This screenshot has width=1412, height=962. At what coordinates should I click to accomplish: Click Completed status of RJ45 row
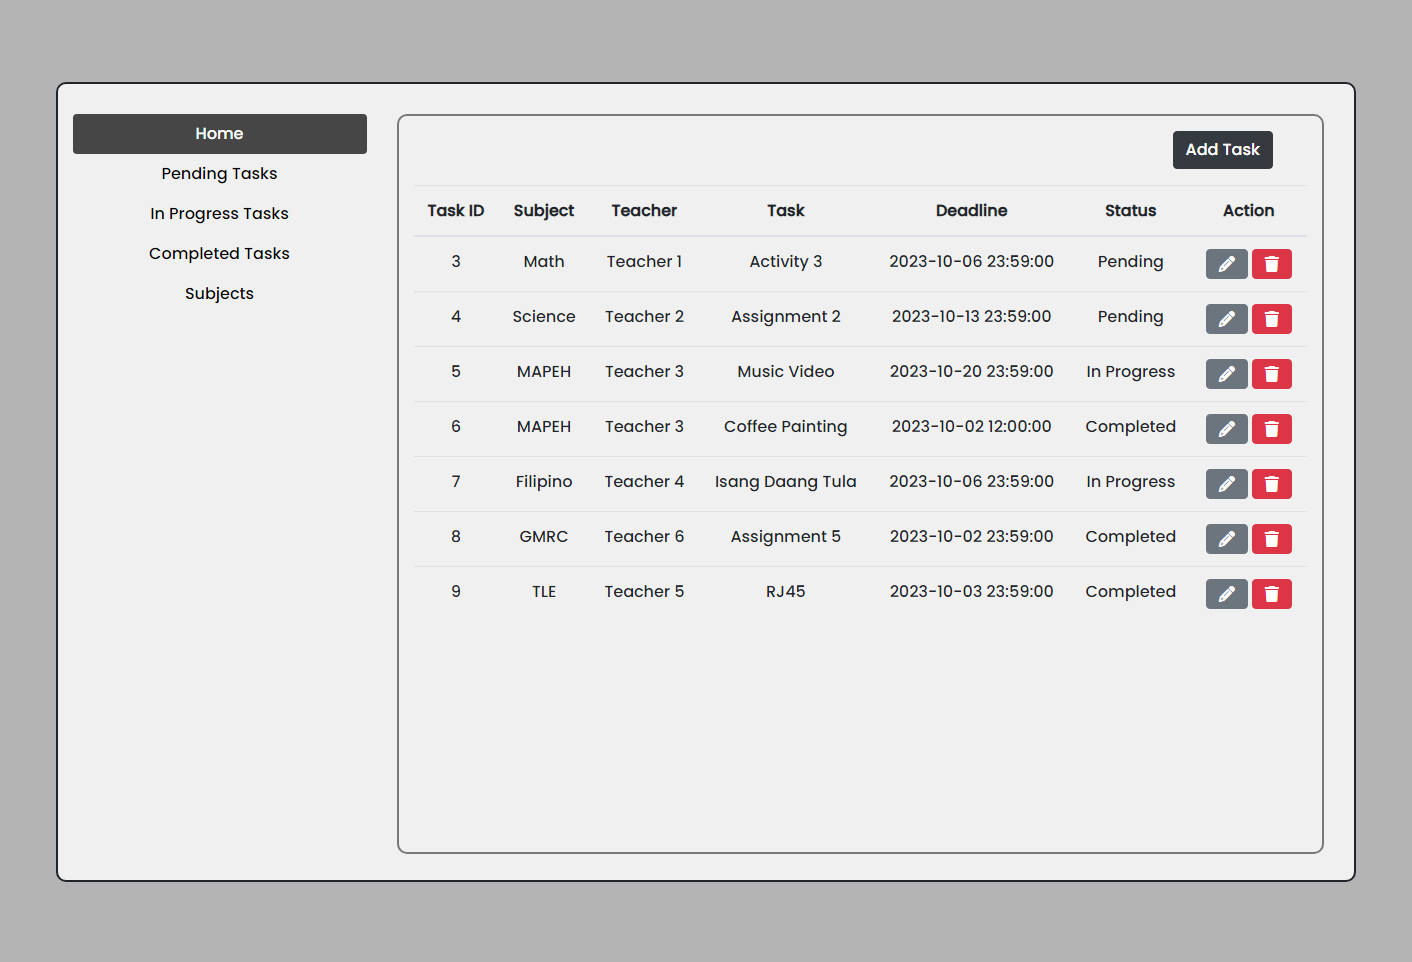(x=1130, y=592)
